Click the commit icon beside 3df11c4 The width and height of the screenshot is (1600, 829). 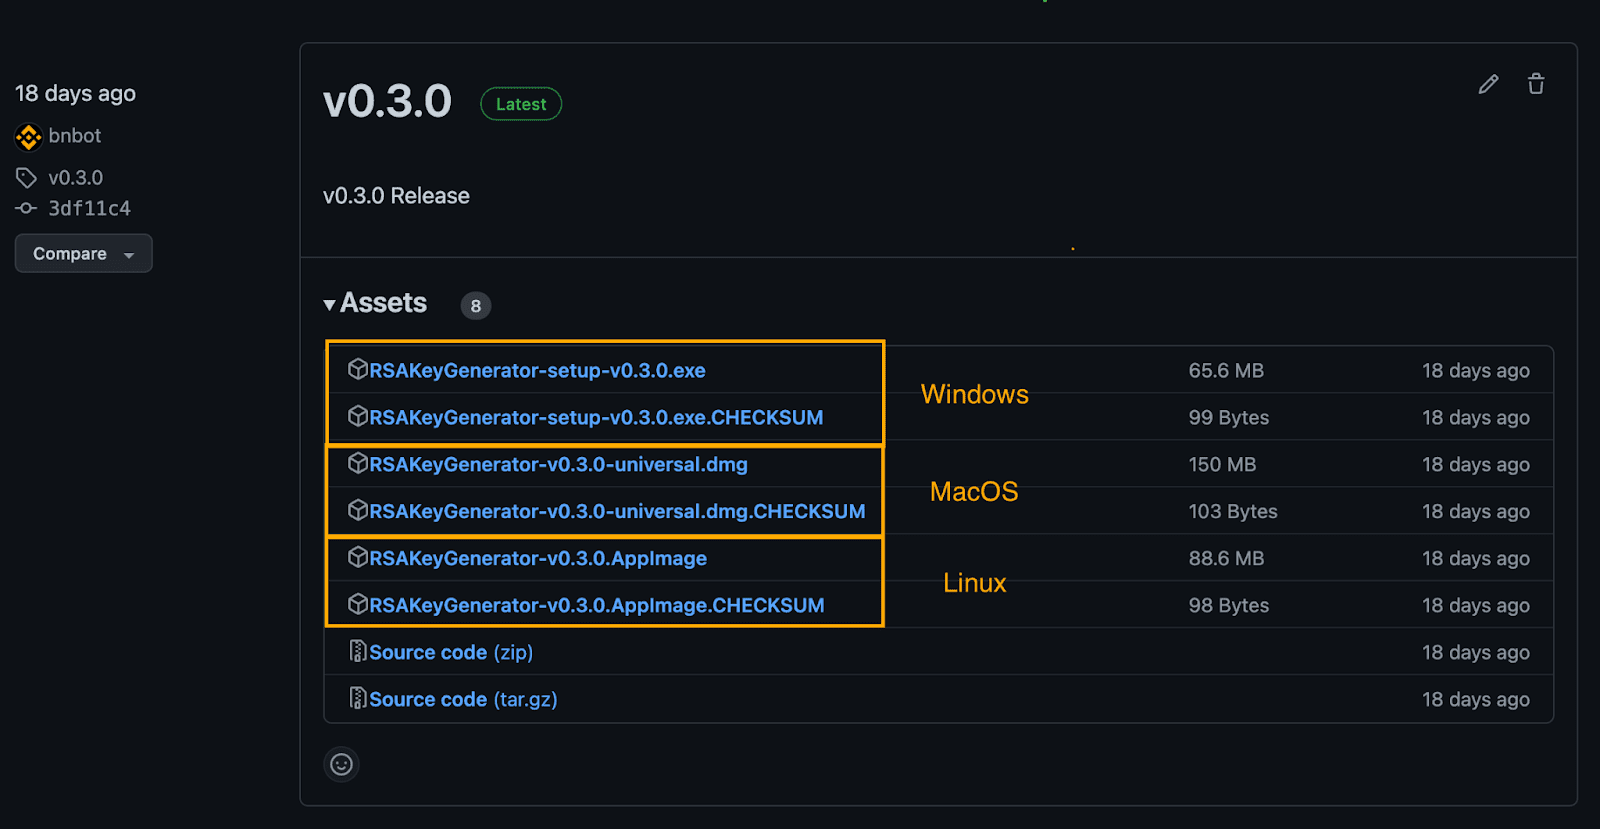26,208
